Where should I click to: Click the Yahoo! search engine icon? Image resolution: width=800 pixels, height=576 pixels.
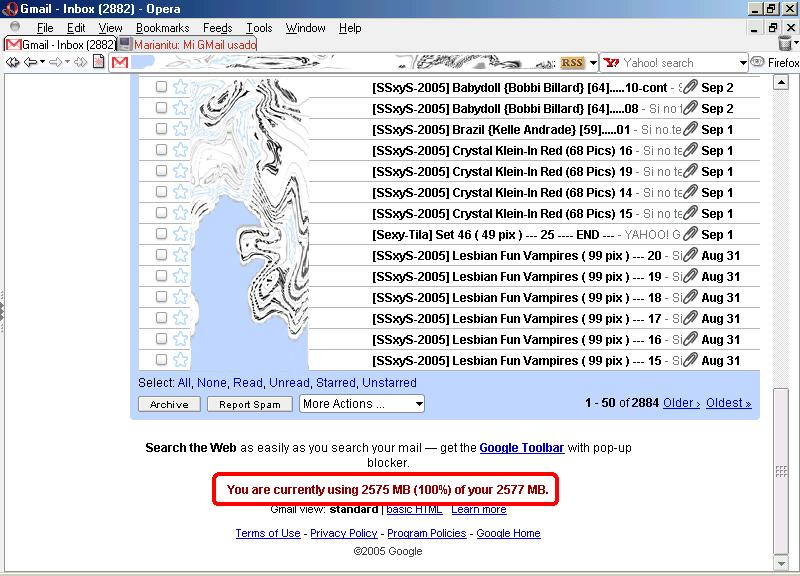coord(611,63)
